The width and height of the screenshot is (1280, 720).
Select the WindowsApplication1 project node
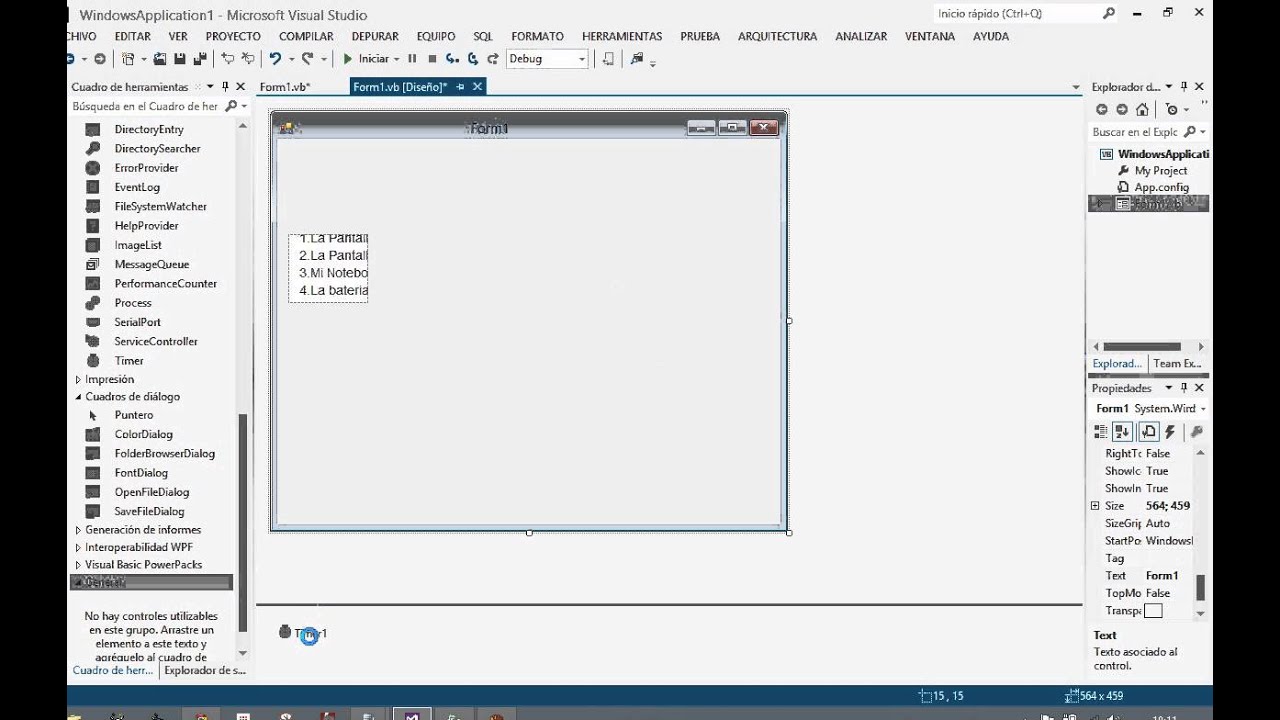point(1163,154)
